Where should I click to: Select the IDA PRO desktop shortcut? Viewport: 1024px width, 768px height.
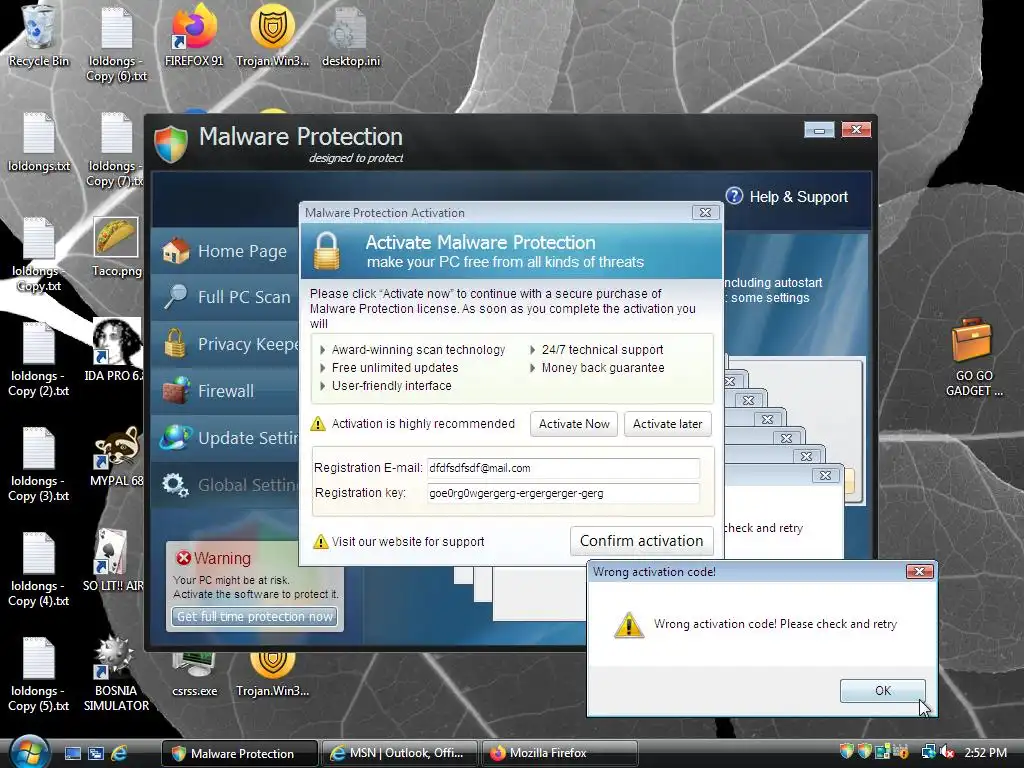[115, 350]
